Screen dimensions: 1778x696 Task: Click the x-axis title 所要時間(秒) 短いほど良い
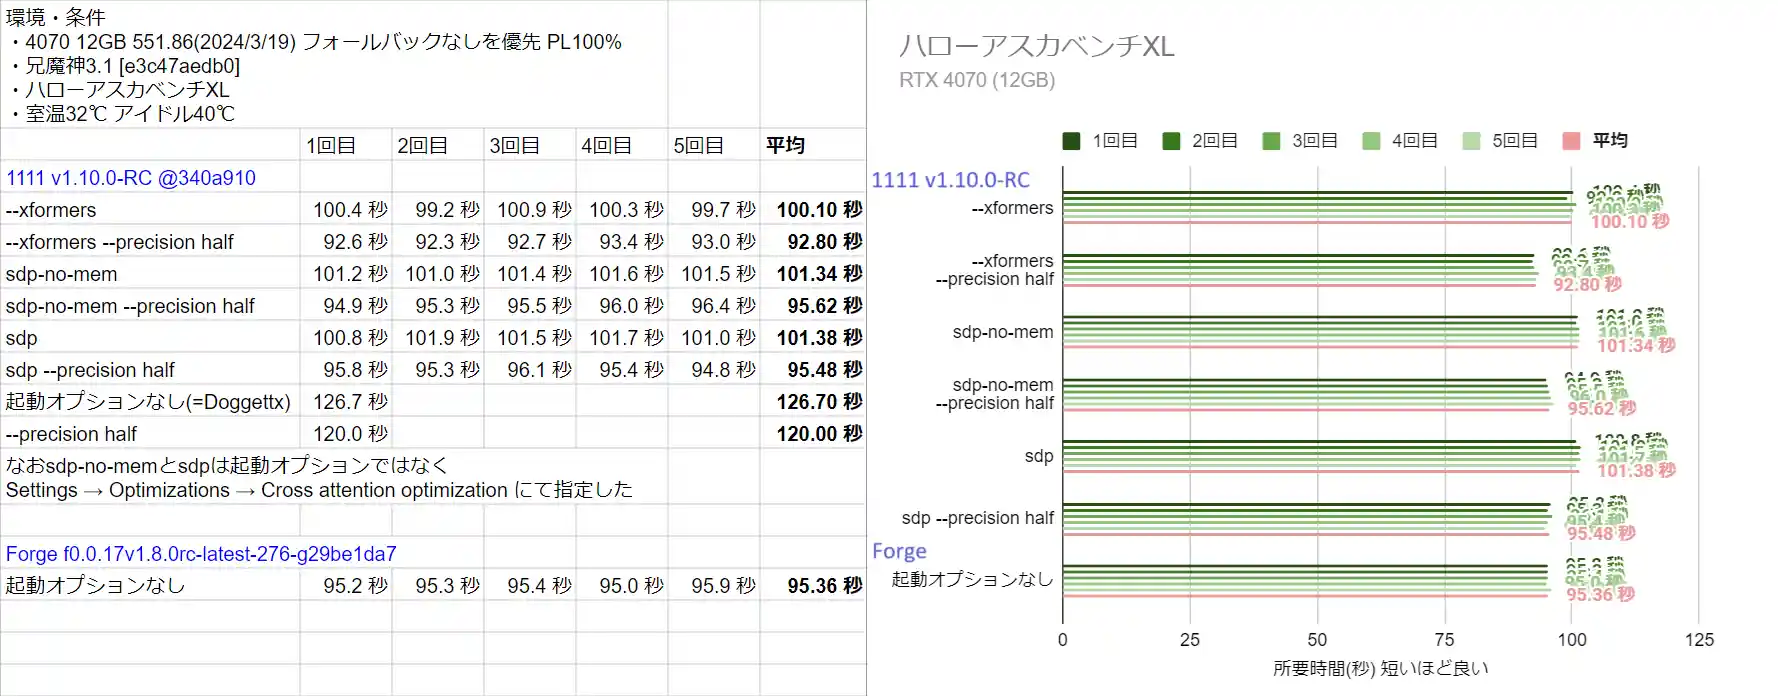coord(1380,668)
